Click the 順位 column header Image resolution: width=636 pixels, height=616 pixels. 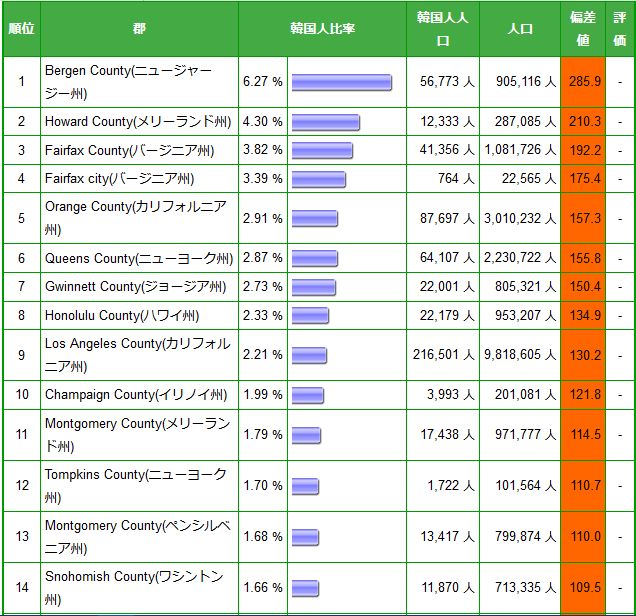[21, 28]
